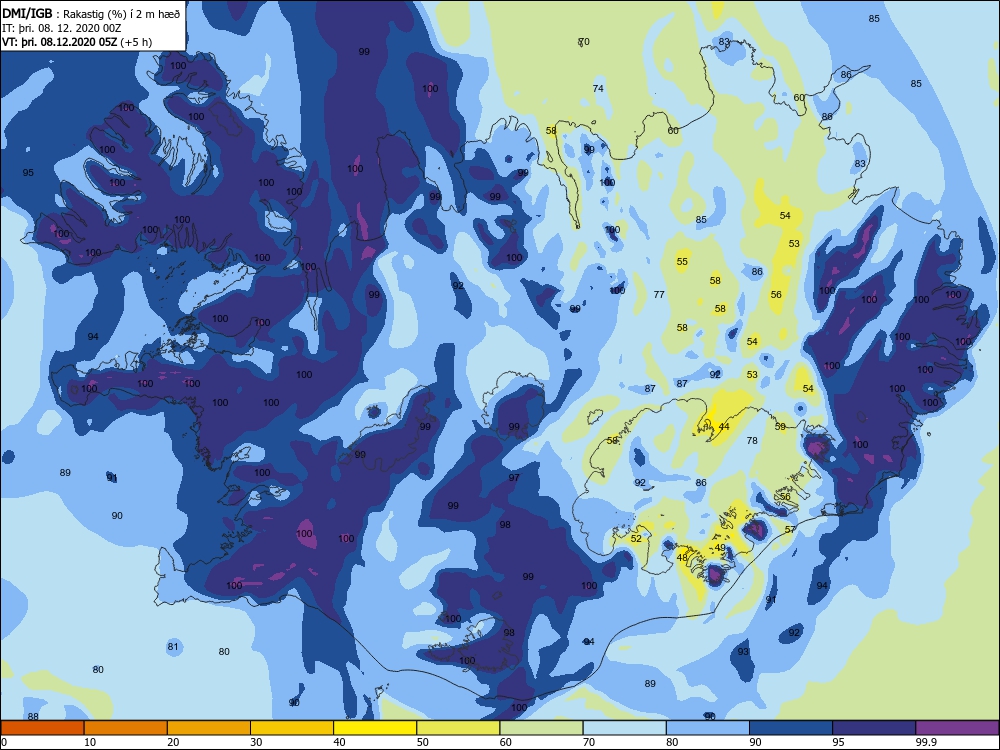1000x750 pixels.
Task: Click the '48' humidity value on the map
Action: (682, 557)
